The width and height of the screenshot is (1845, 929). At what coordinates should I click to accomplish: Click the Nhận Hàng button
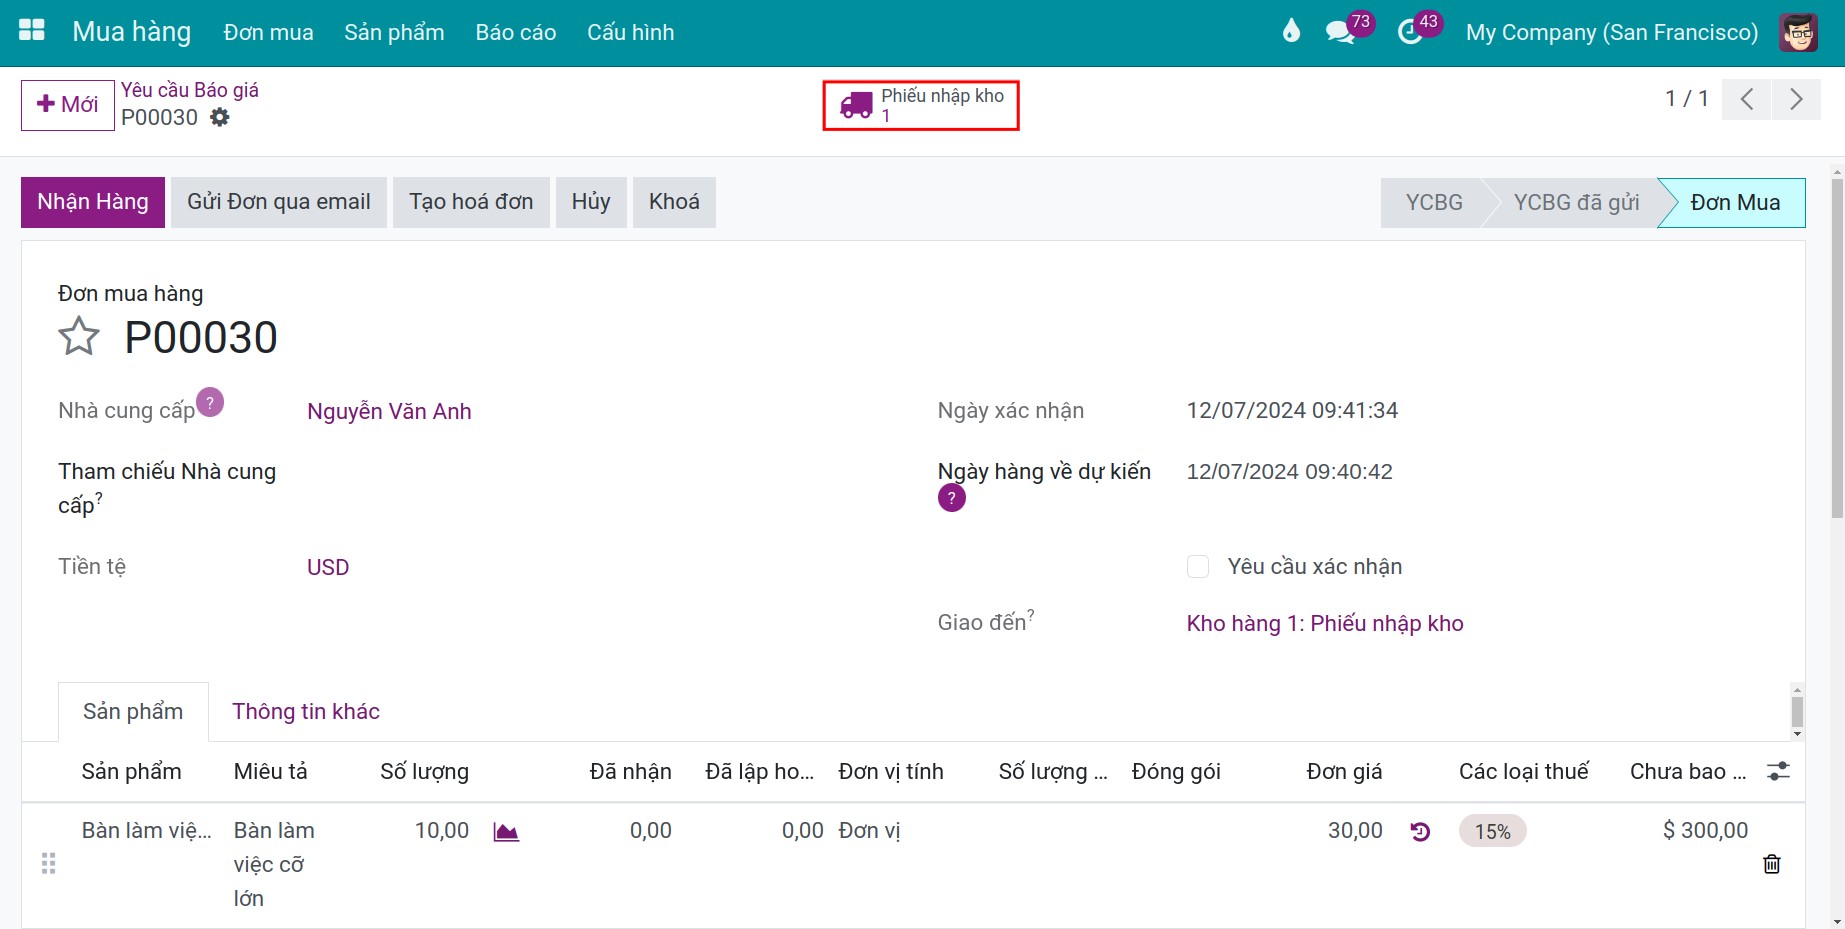click(x=93, y=202)
